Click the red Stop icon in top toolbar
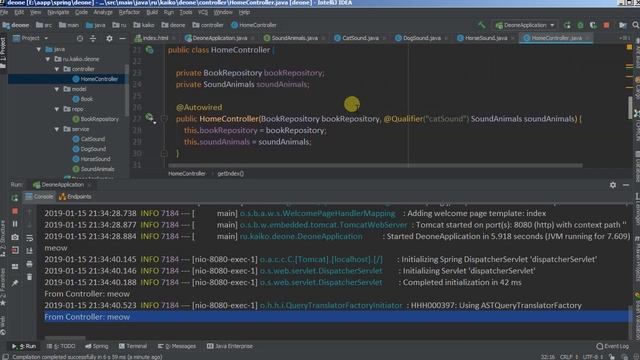The image size is (640, 360). [607, 25]
